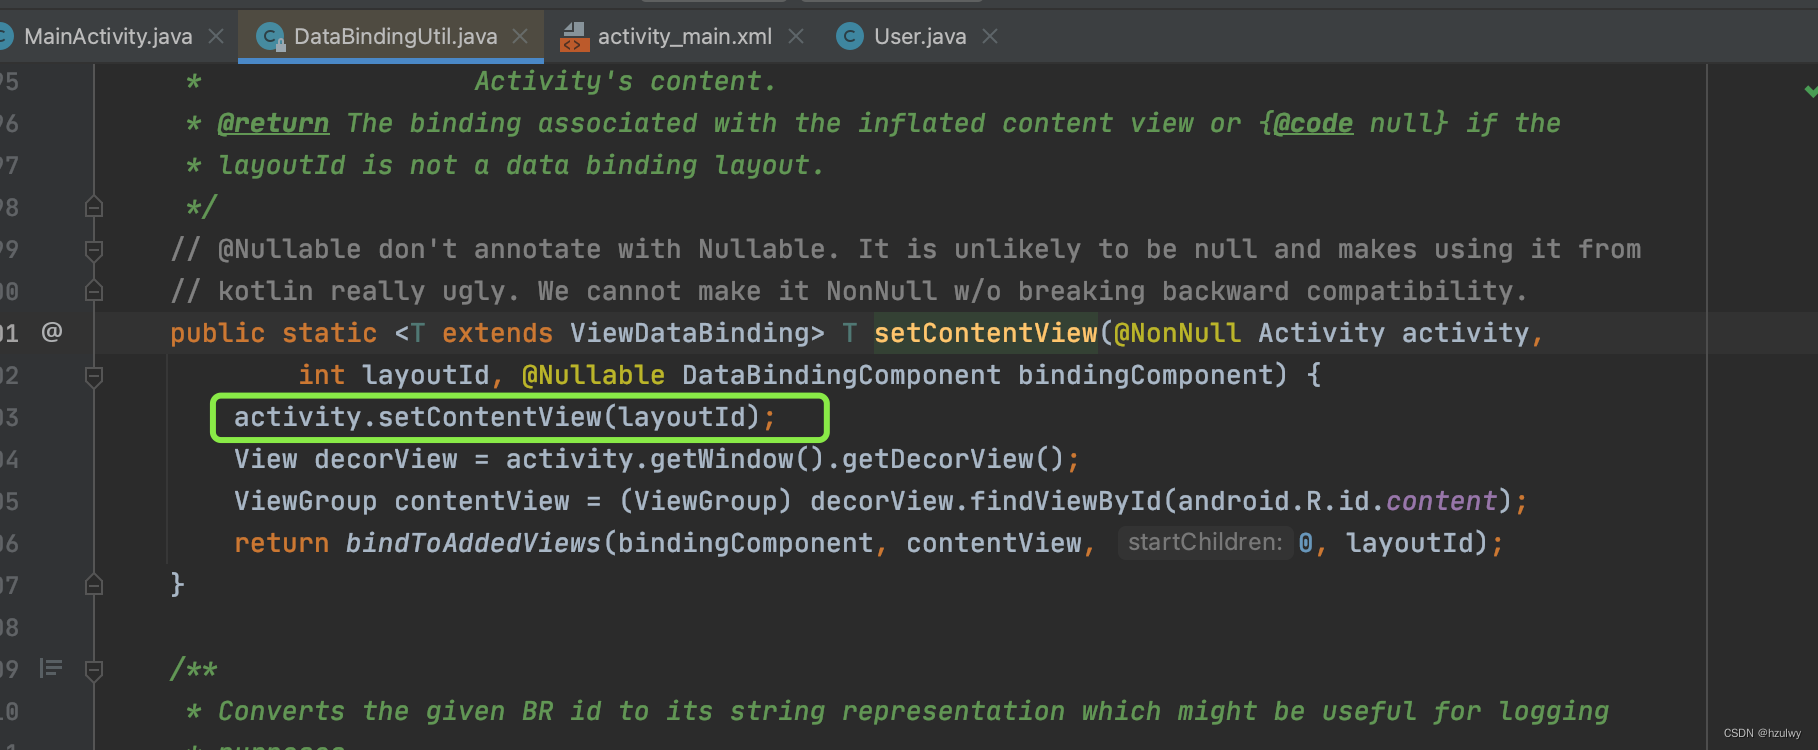Switch to the User.java tab
1818x750 pixels.
(920, 37)
